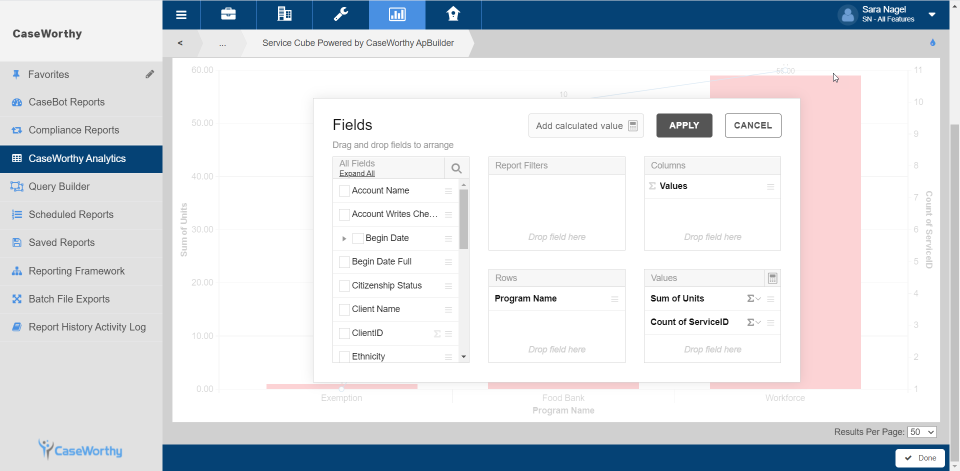Open the bar chart reports tab

(397, 14)
